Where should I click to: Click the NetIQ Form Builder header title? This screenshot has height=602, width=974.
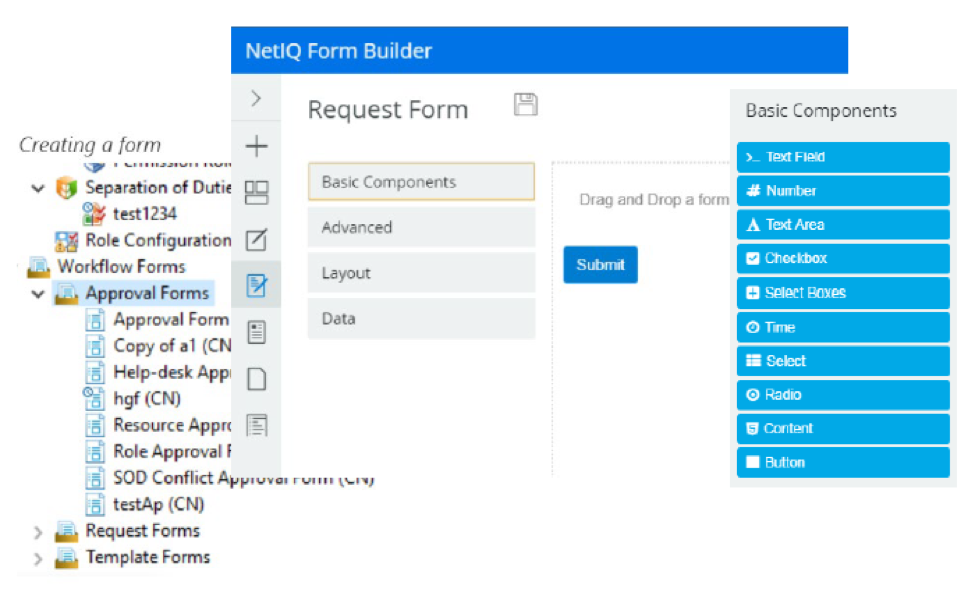tap(339, 51)
